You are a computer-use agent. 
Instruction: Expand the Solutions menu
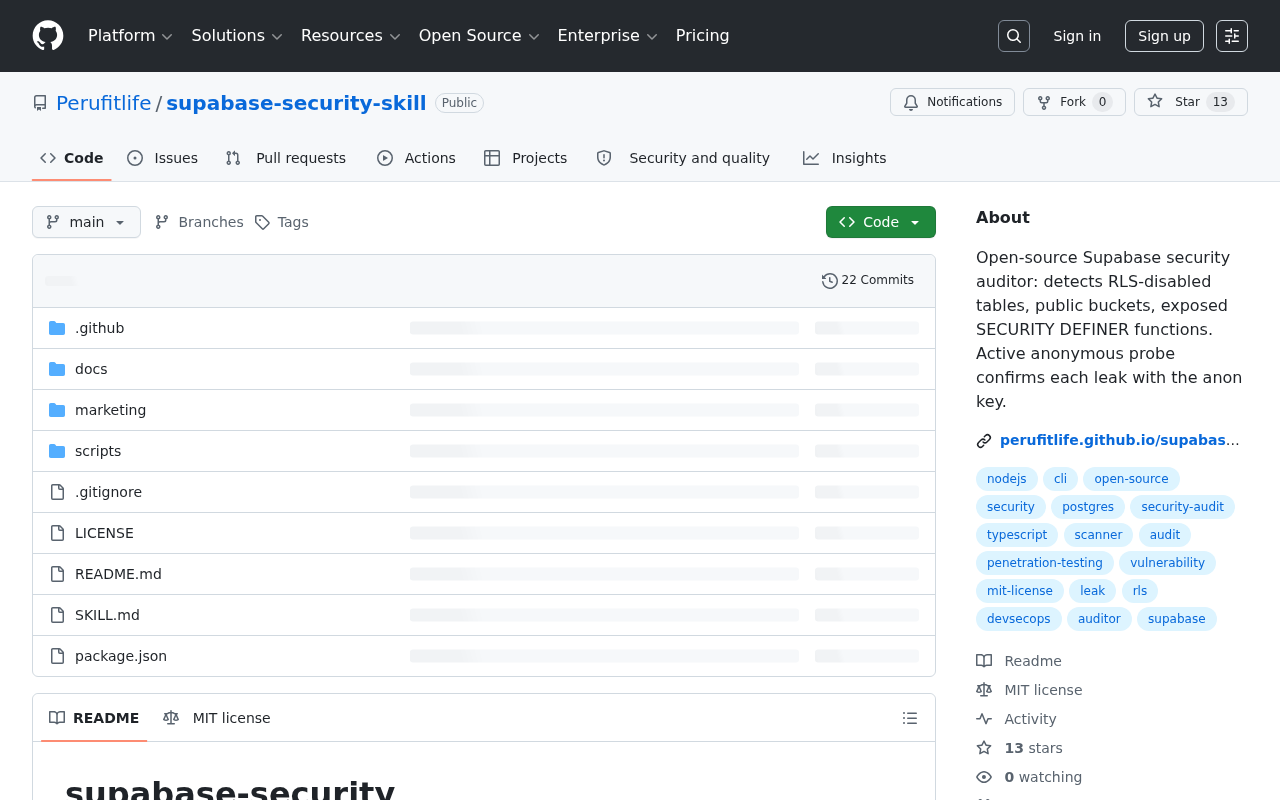click(x=237, y=36)
